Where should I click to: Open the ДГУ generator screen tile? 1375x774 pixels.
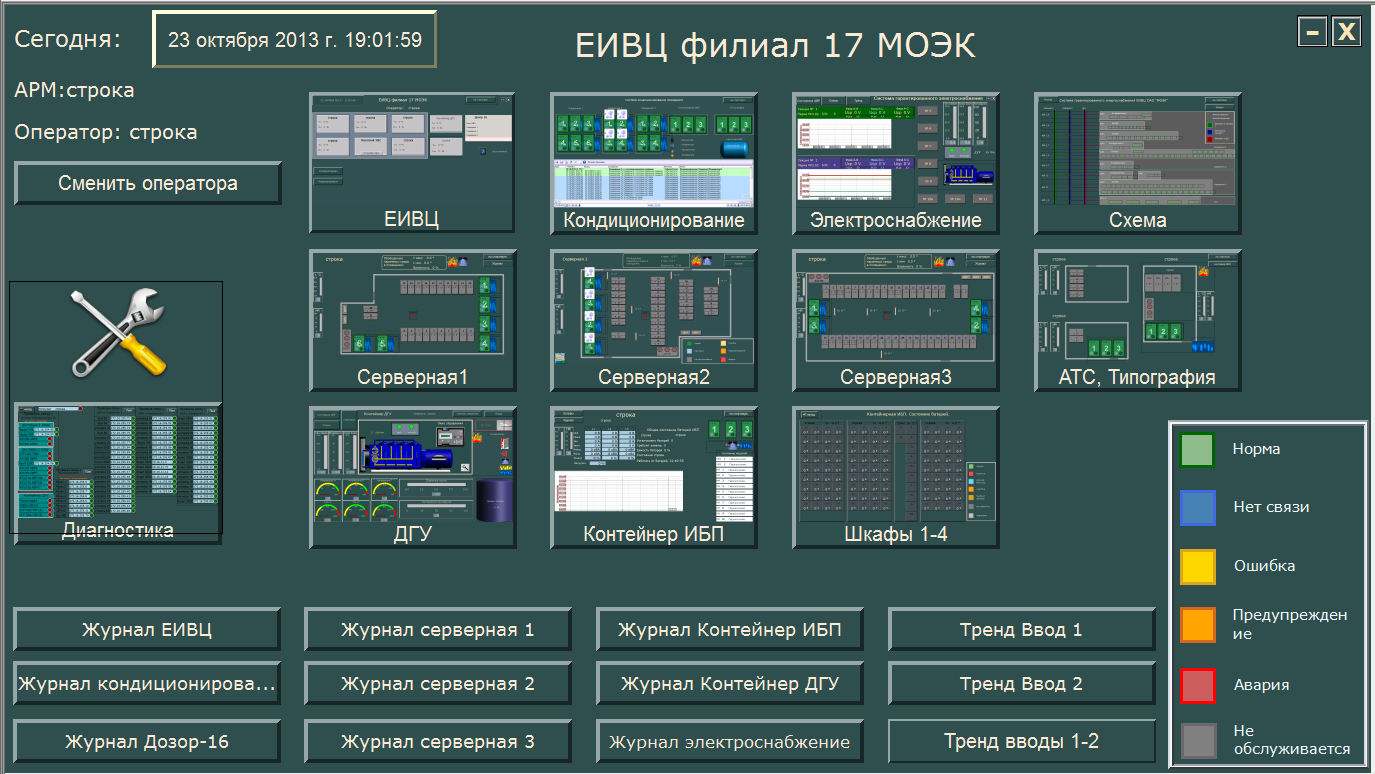(412, 477)
